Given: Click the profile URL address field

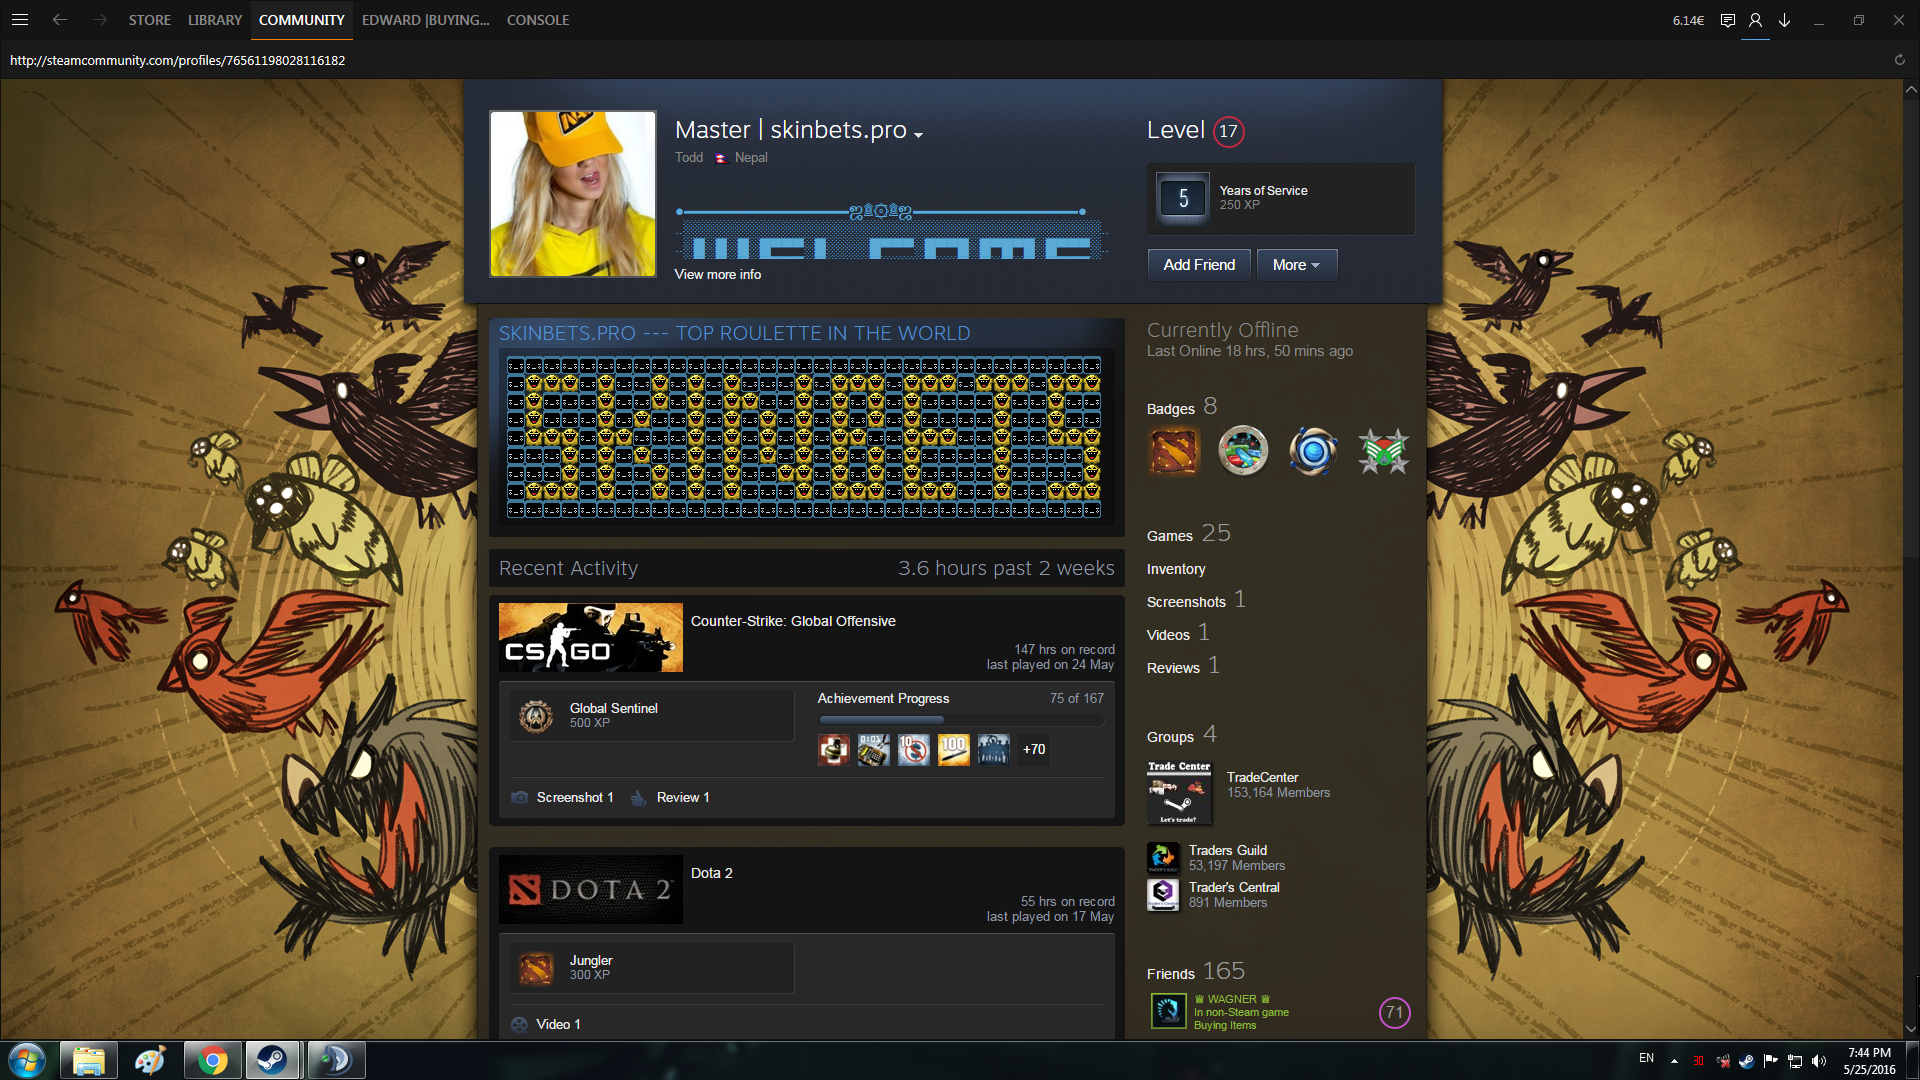Looking at the screenshot, I should point(178,60).
